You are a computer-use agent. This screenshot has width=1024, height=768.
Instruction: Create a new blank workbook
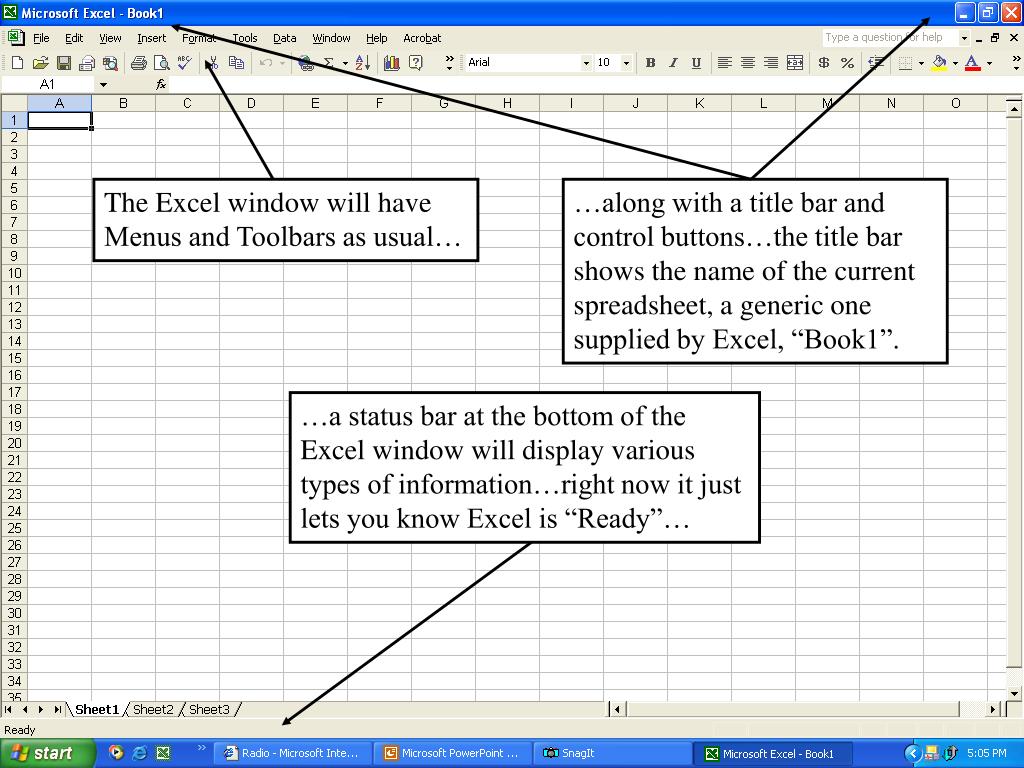tap(18, 63)
